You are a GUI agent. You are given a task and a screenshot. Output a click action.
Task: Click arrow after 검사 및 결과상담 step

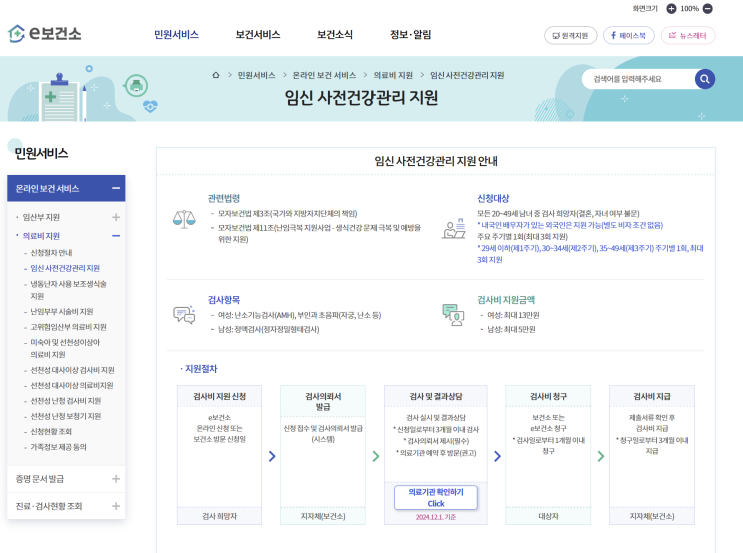(x=497, y=456)
